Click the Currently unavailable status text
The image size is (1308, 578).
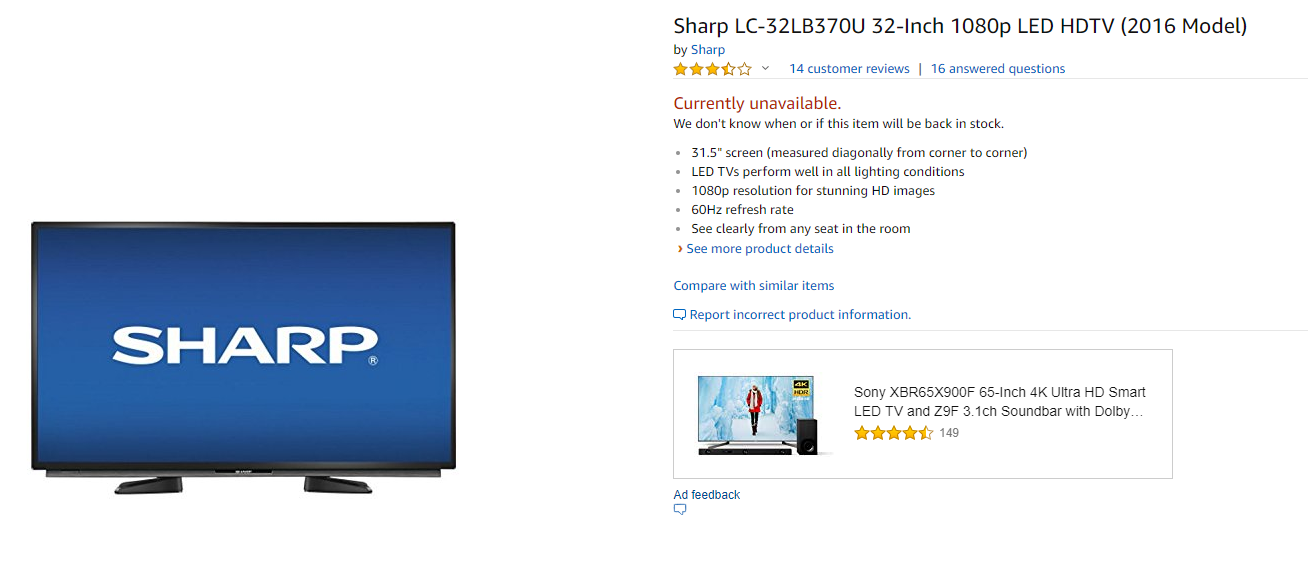point(757,103)
